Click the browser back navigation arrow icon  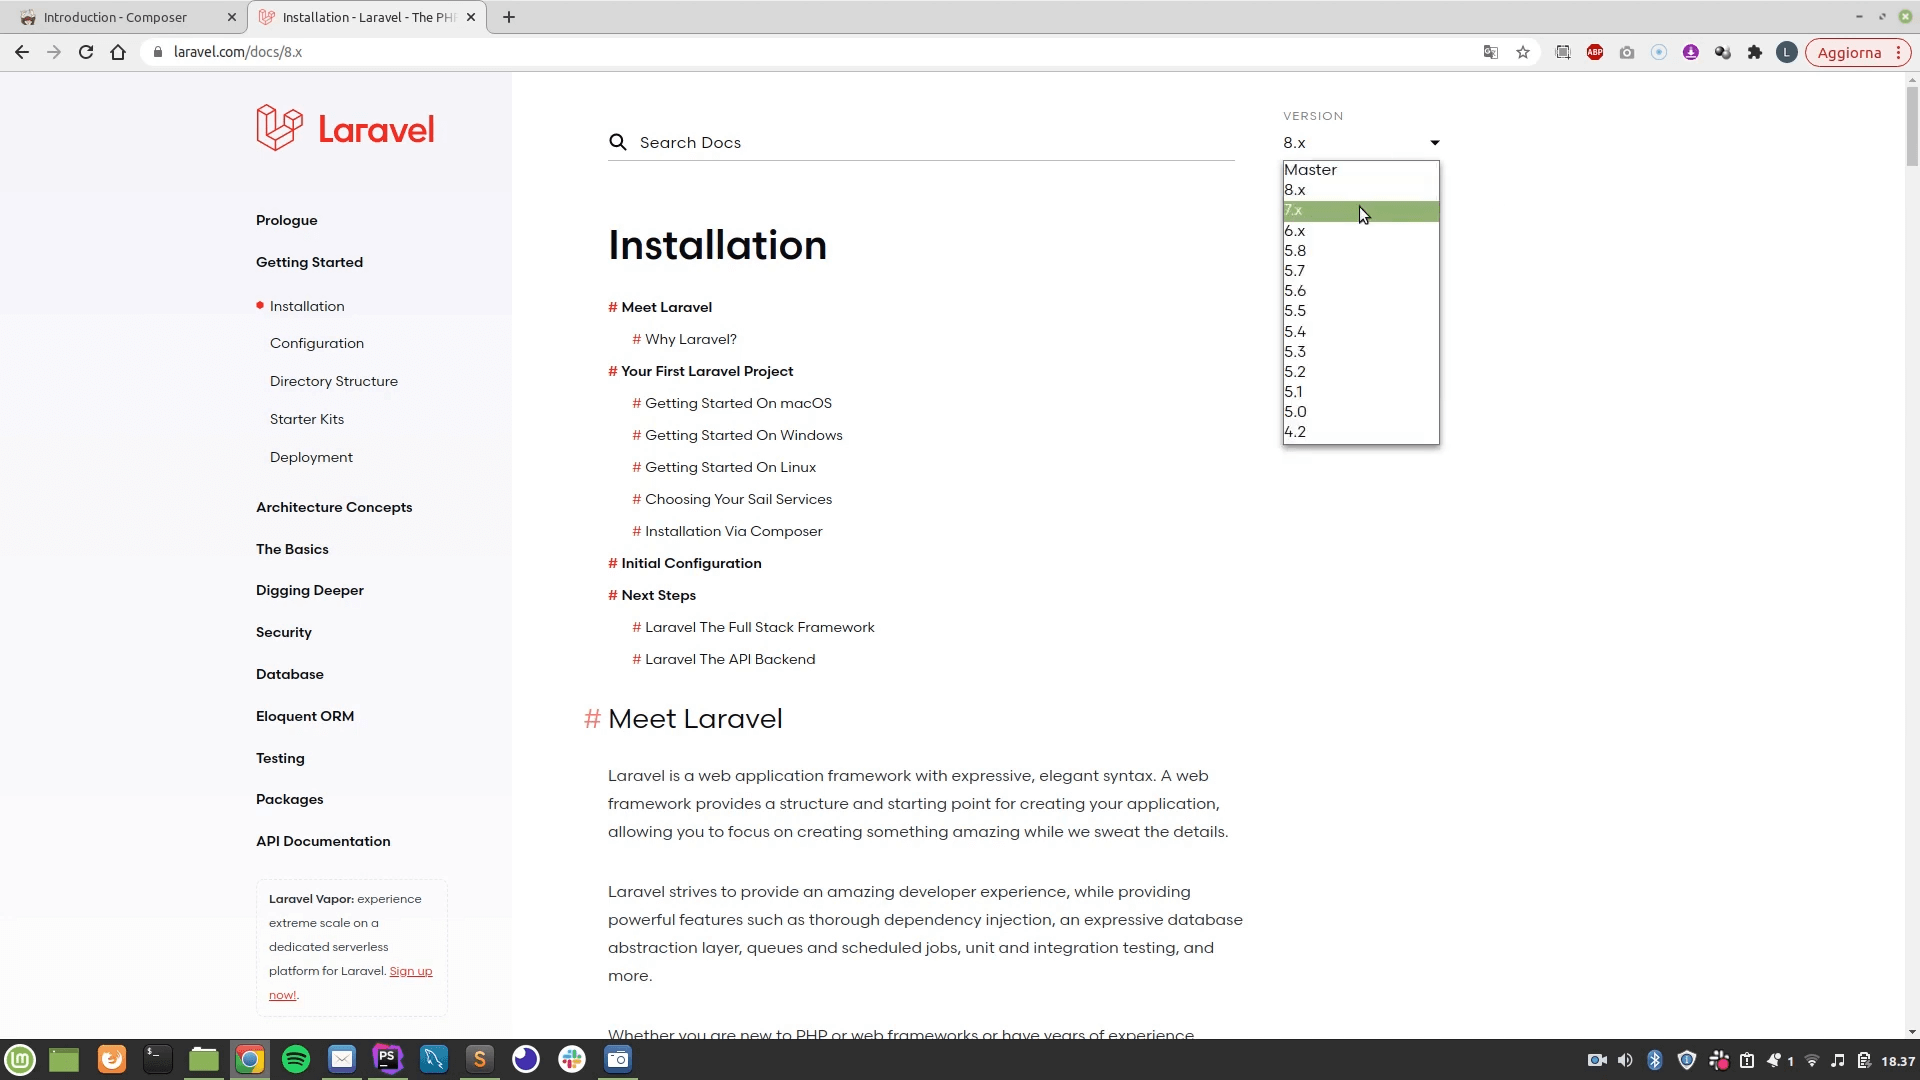pos(22,51)
